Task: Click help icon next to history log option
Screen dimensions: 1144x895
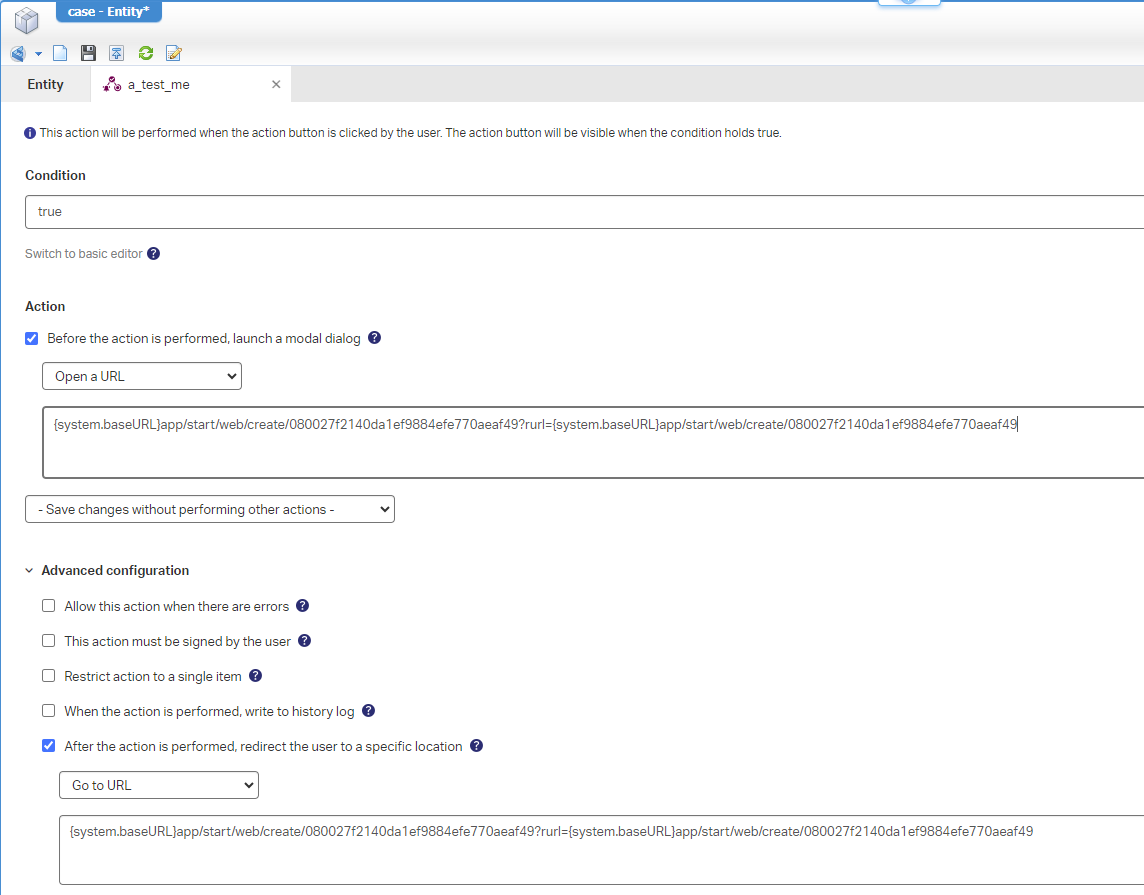Action: click(368, 711)
